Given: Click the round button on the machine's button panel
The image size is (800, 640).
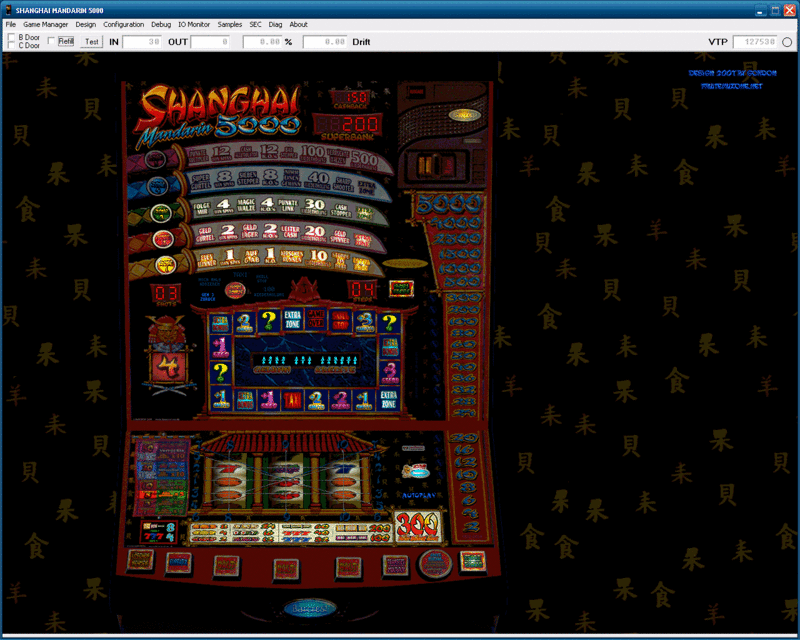Looking at the screenshot, I should pos(435,564).
